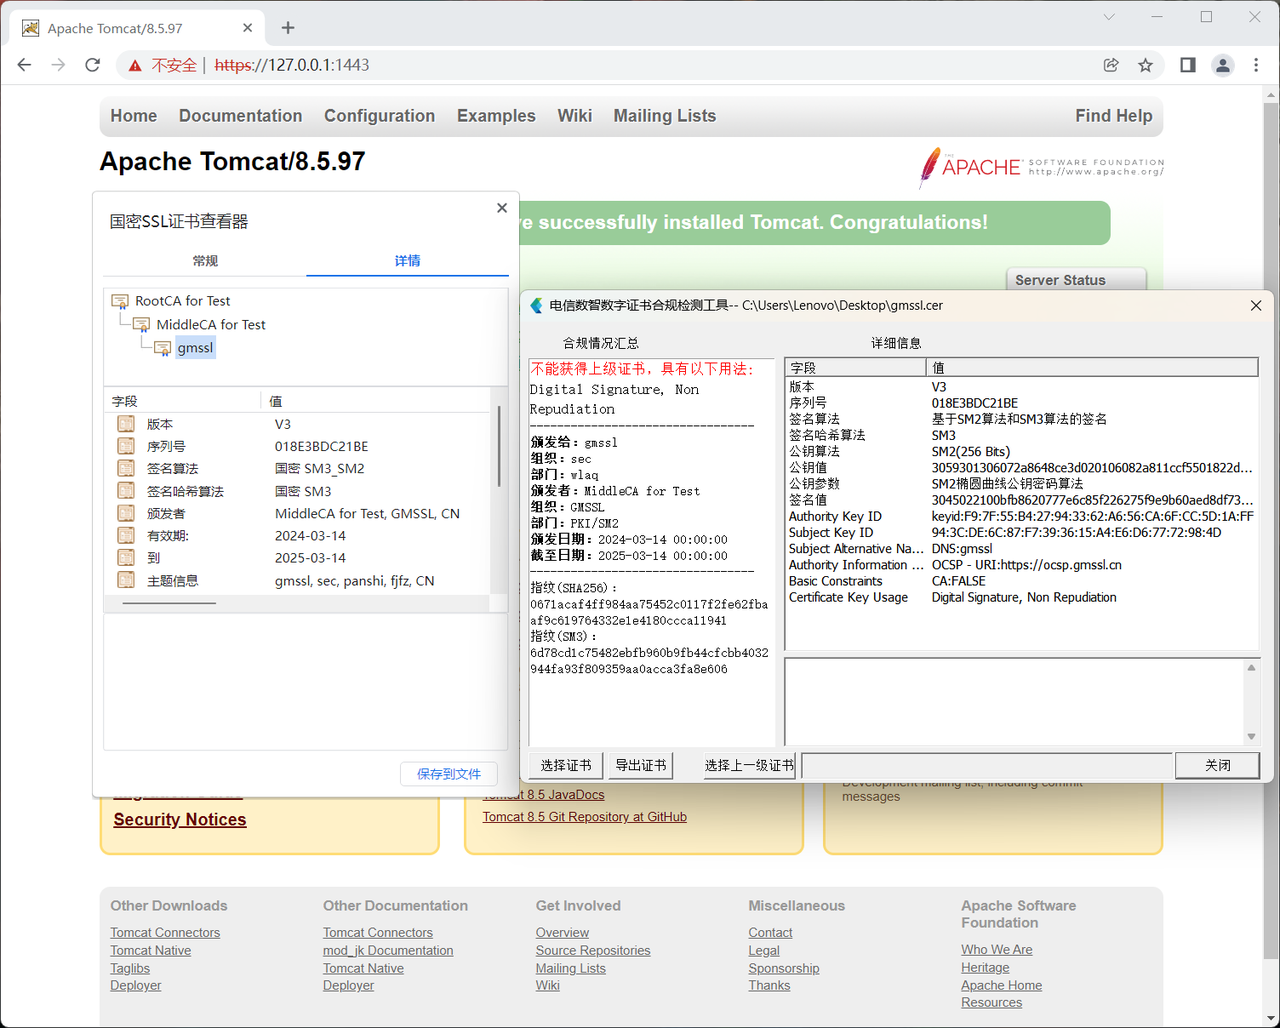This screenshot has height=1028, width=1280.
Task: Switch to the 常规 tab
Action: (205, 261)
